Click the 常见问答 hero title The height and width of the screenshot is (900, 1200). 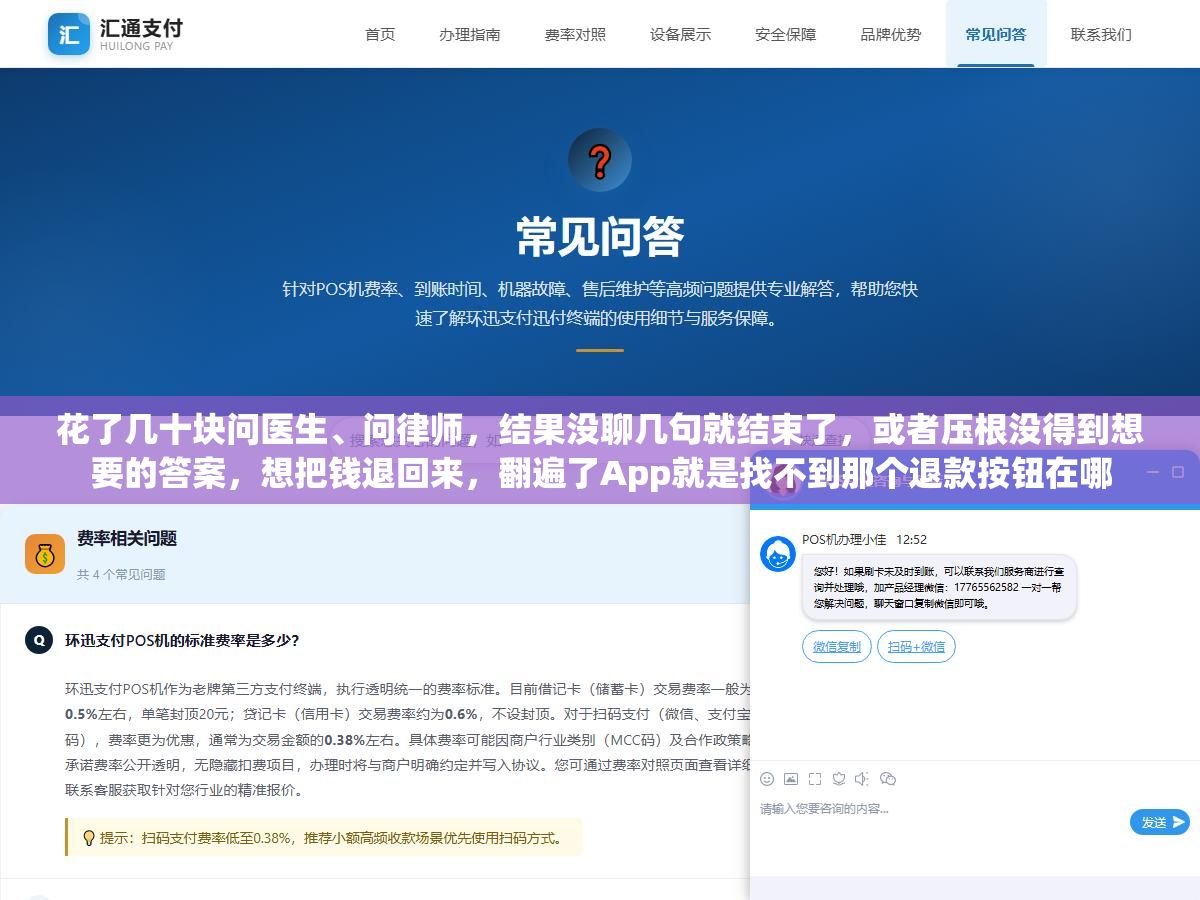coord(600,237)
